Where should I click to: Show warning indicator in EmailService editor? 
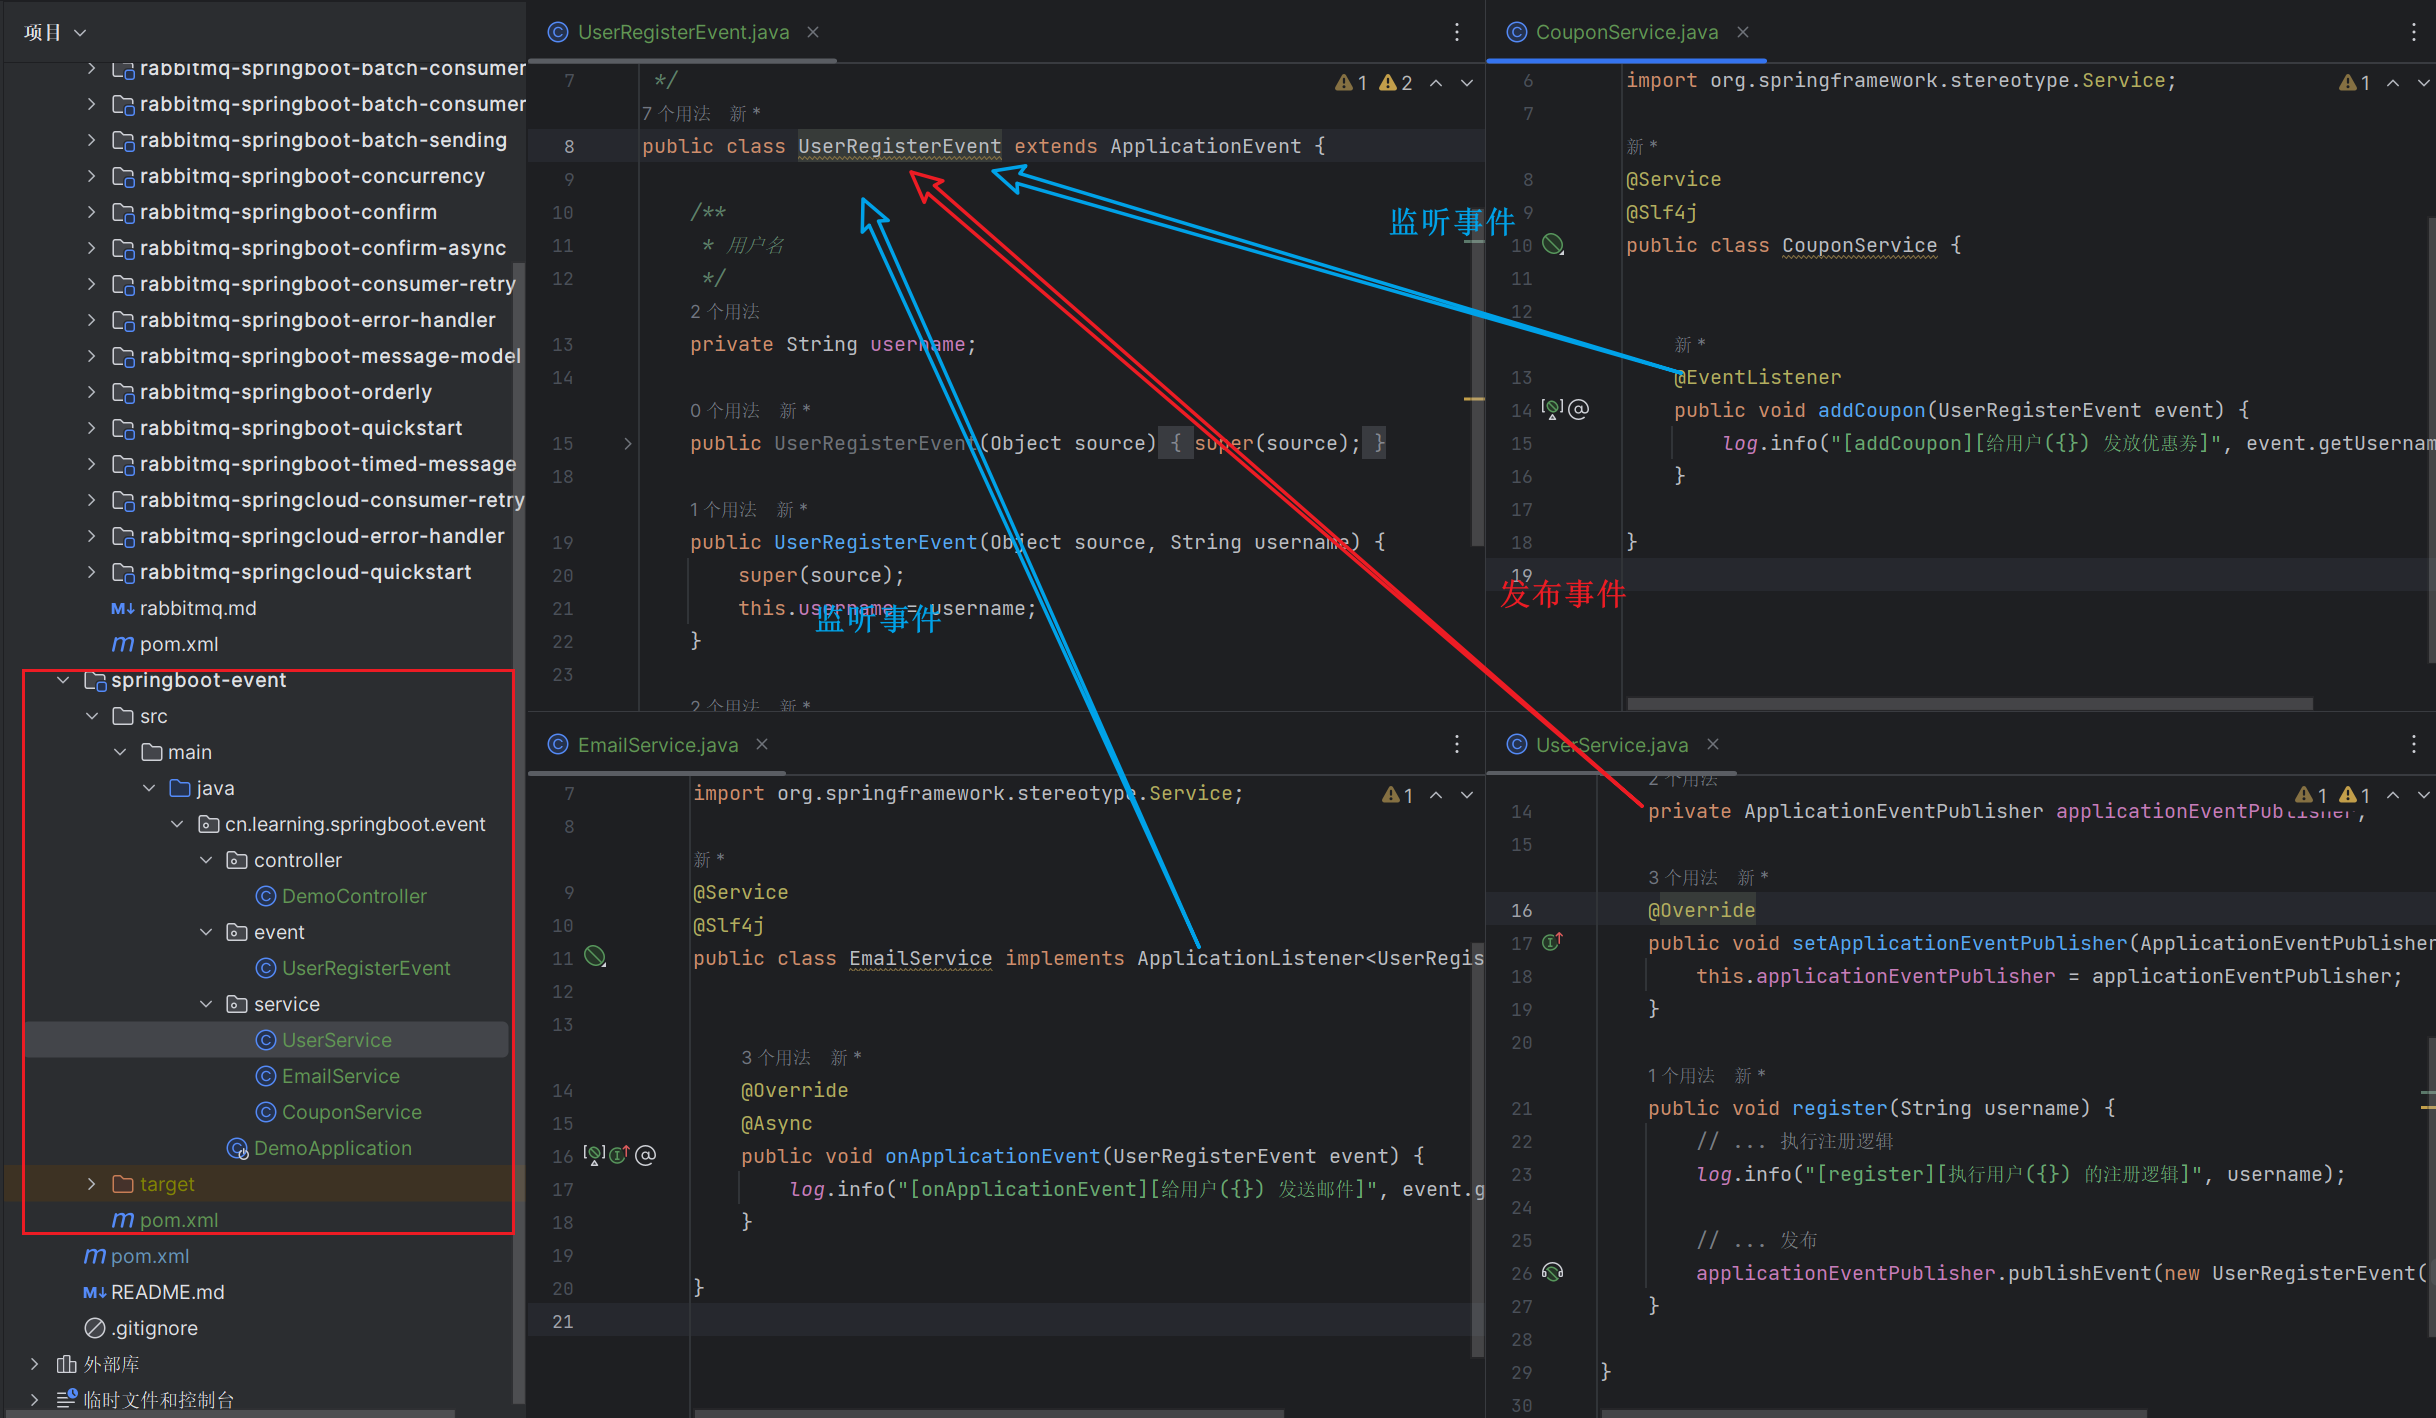coord(1398,795)
